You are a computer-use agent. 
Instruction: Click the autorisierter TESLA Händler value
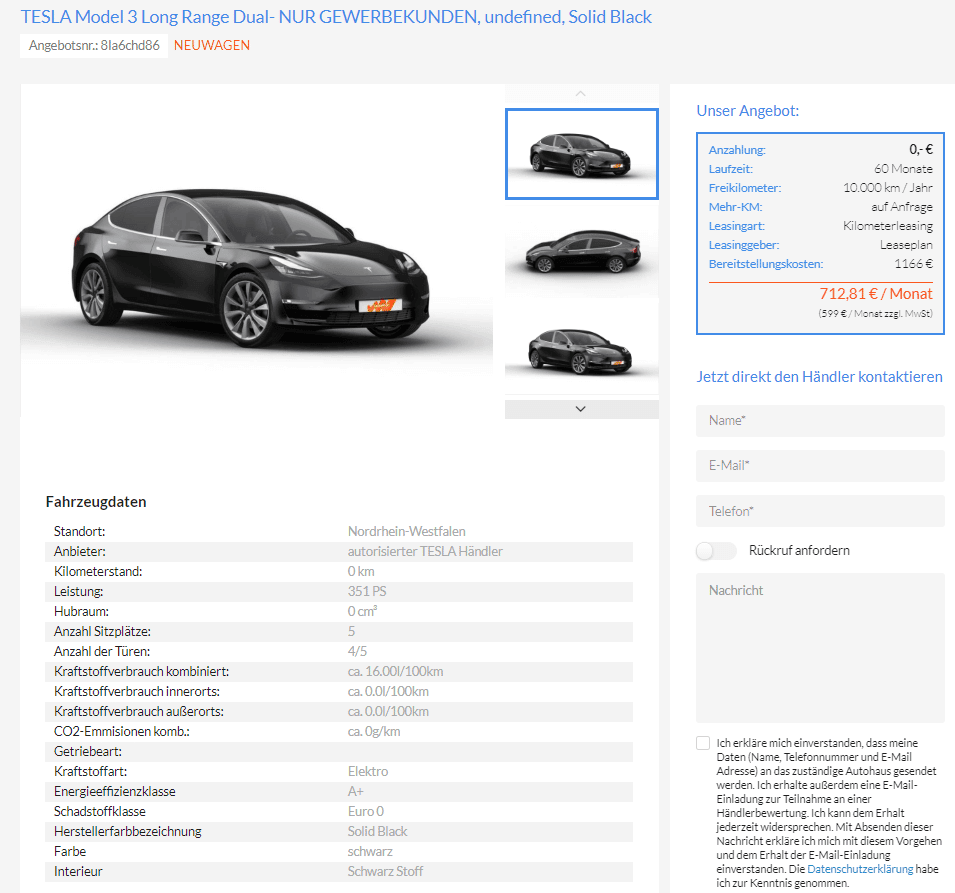425,552
